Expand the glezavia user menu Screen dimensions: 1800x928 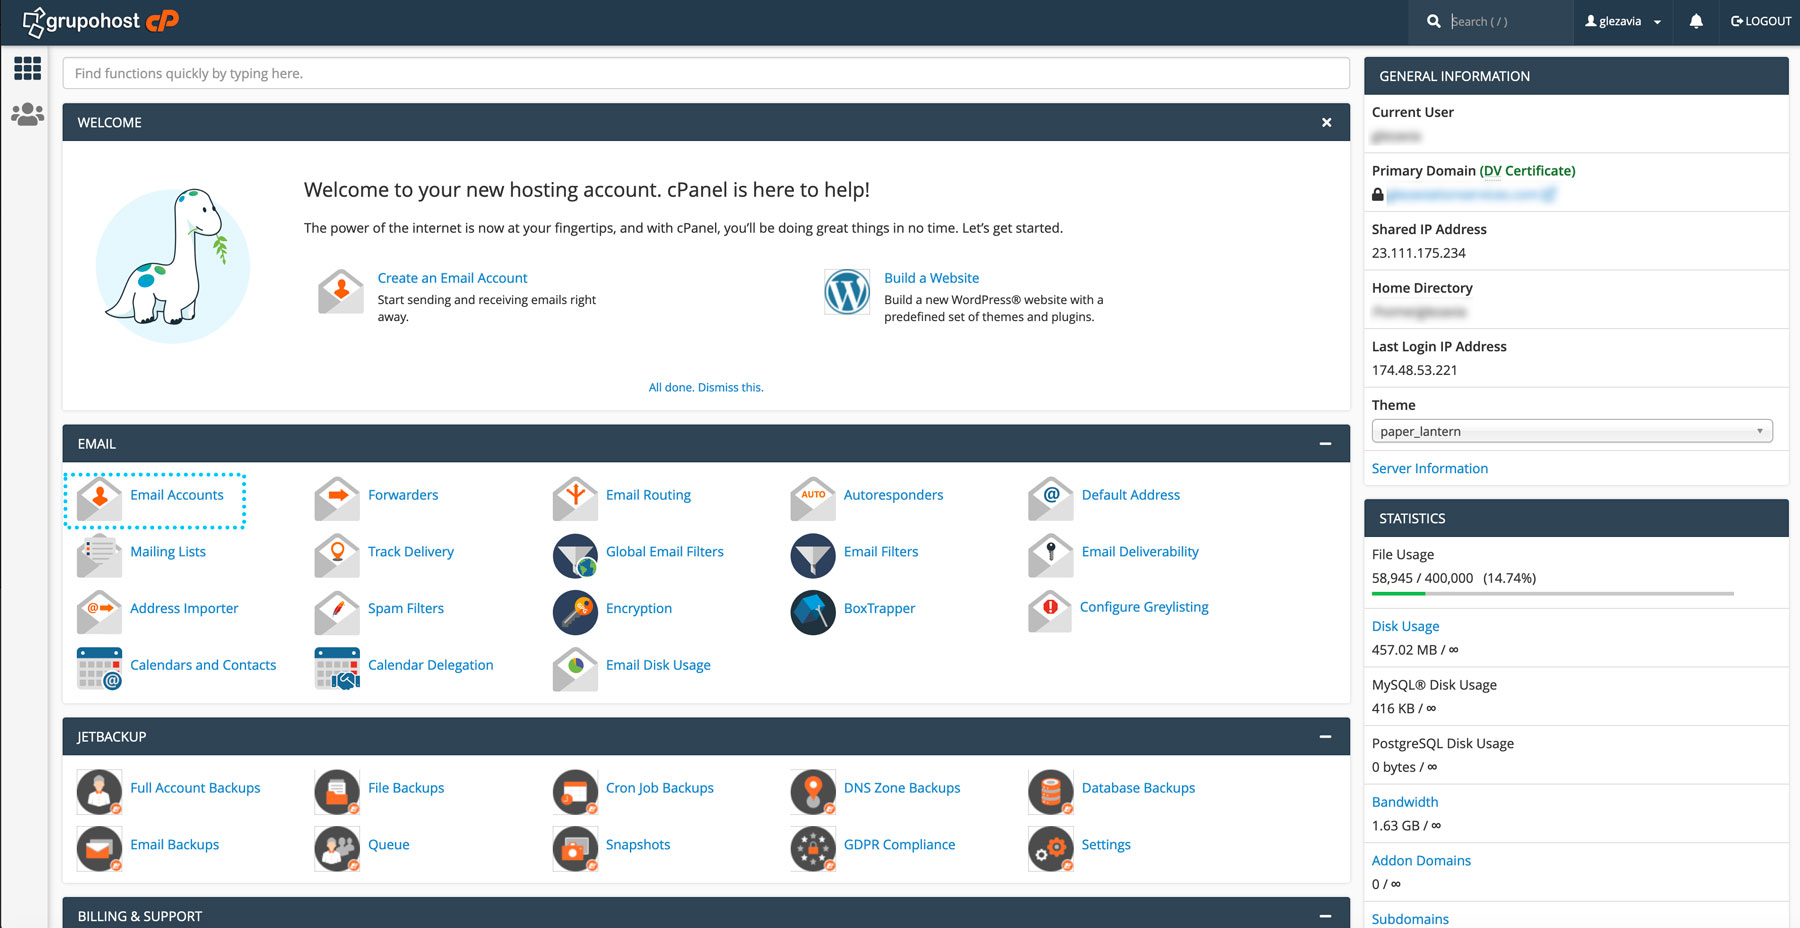pos(1622,21)
